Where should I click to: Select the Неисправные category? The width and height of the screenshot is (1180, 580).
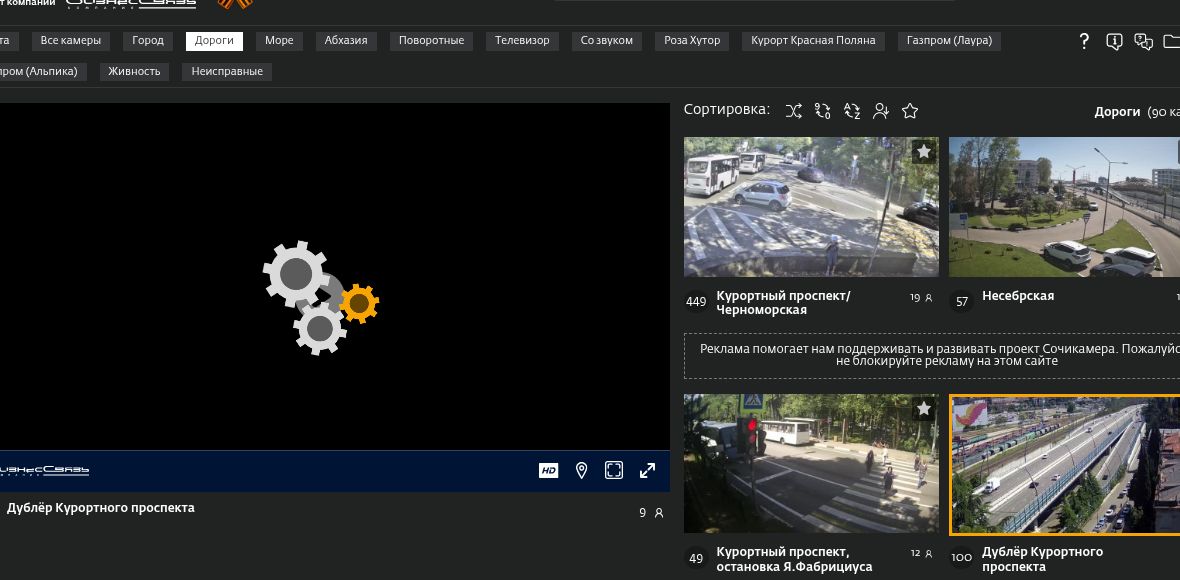click(x=227, y=71)
